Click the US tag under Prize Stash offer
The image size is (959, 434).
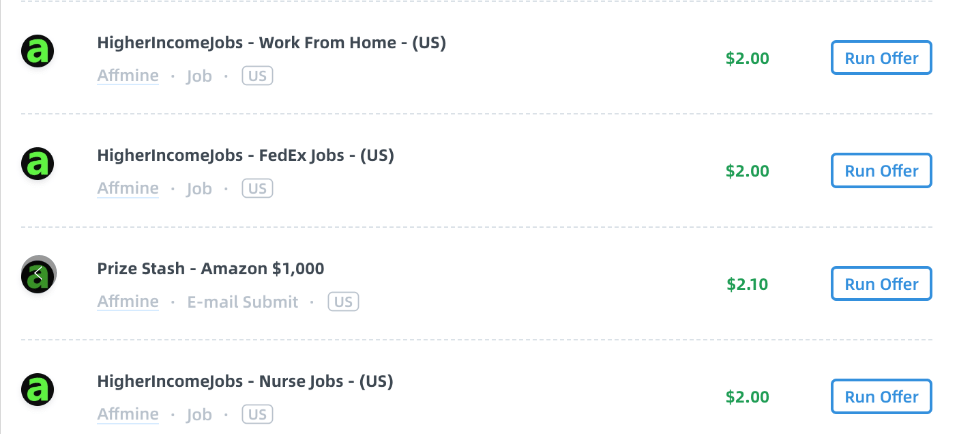343,302
